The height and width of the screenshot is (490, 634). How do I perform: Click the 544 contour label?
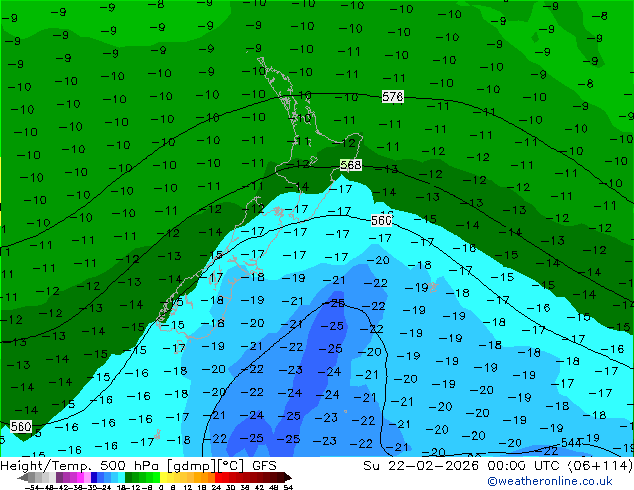tap(571, 443)
